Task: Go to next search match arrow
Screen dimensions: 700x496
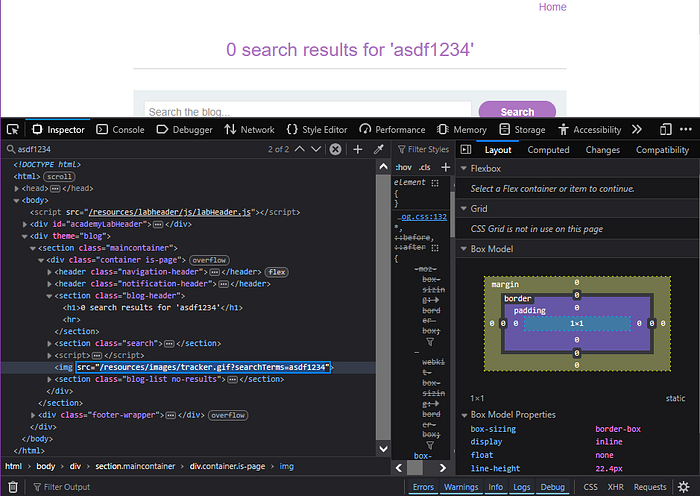Action: tap(316, 149)
